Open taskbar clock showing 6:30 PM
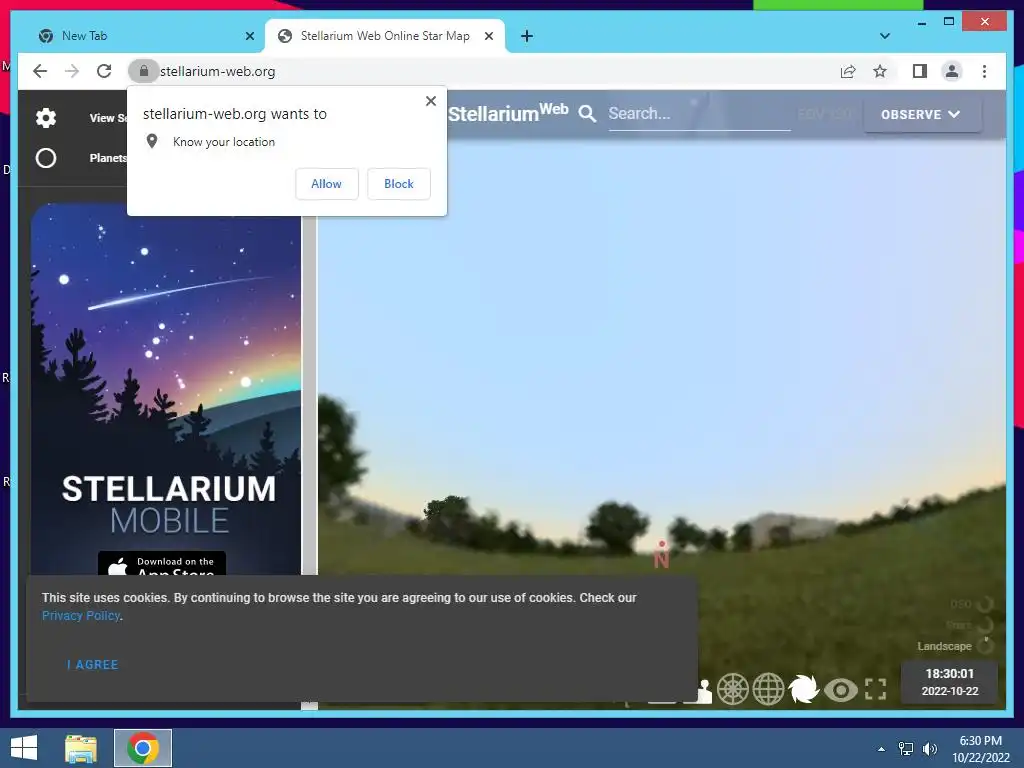The image size is (1024, 768). click(x=980, y=749)
